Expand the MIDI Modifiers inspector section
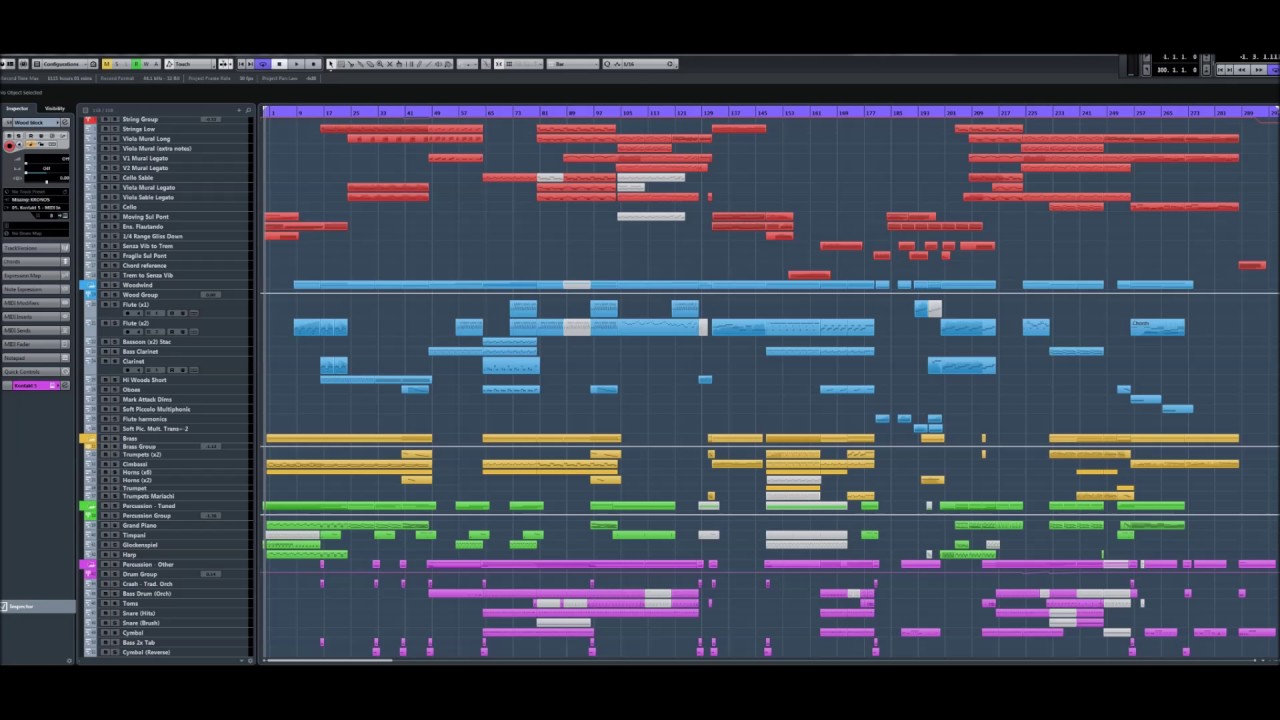Viewport: 1280px width, 720px height. click(x=36, y=303)
